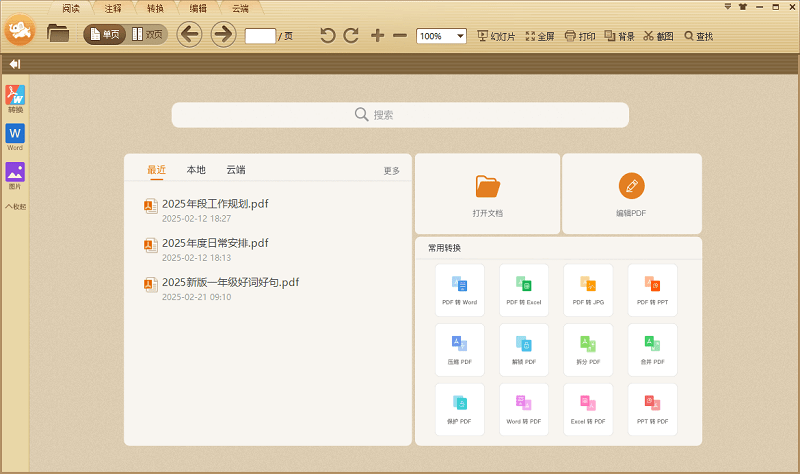
Task: Switch to 双页 double page view
Action: pos(149,35)
